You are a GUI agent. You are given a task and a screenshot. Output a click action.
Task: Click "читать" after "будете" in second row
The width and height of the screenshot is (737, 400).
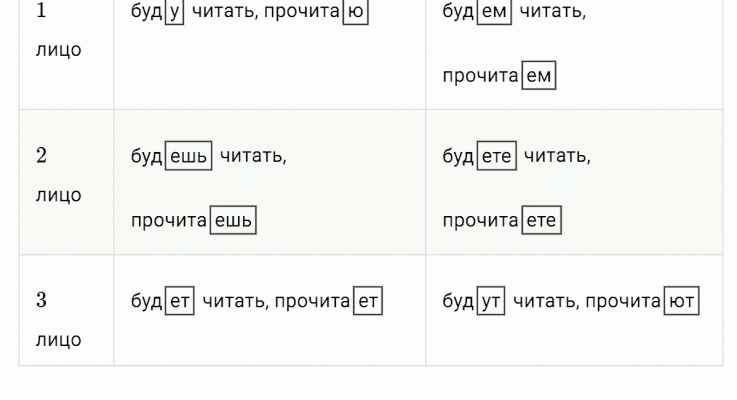click(557, 157)
